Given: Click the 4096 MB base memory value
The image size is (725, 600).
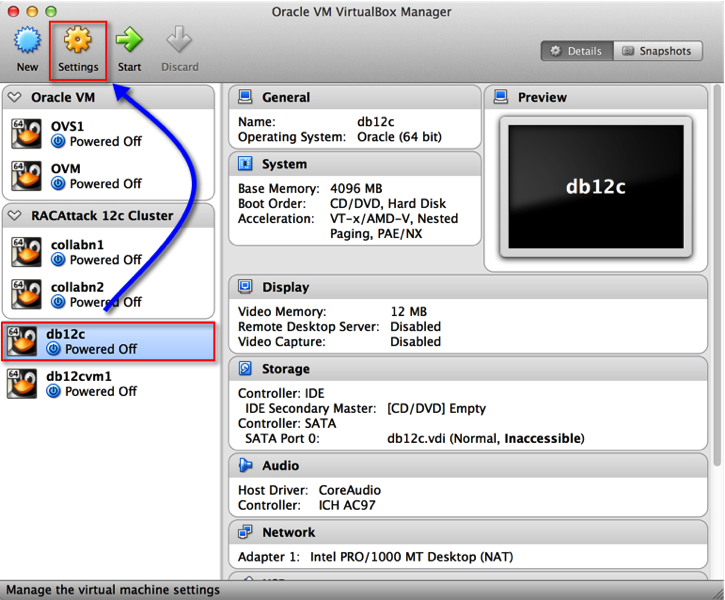Looking at the screenshot, I should tap(356, 189).
